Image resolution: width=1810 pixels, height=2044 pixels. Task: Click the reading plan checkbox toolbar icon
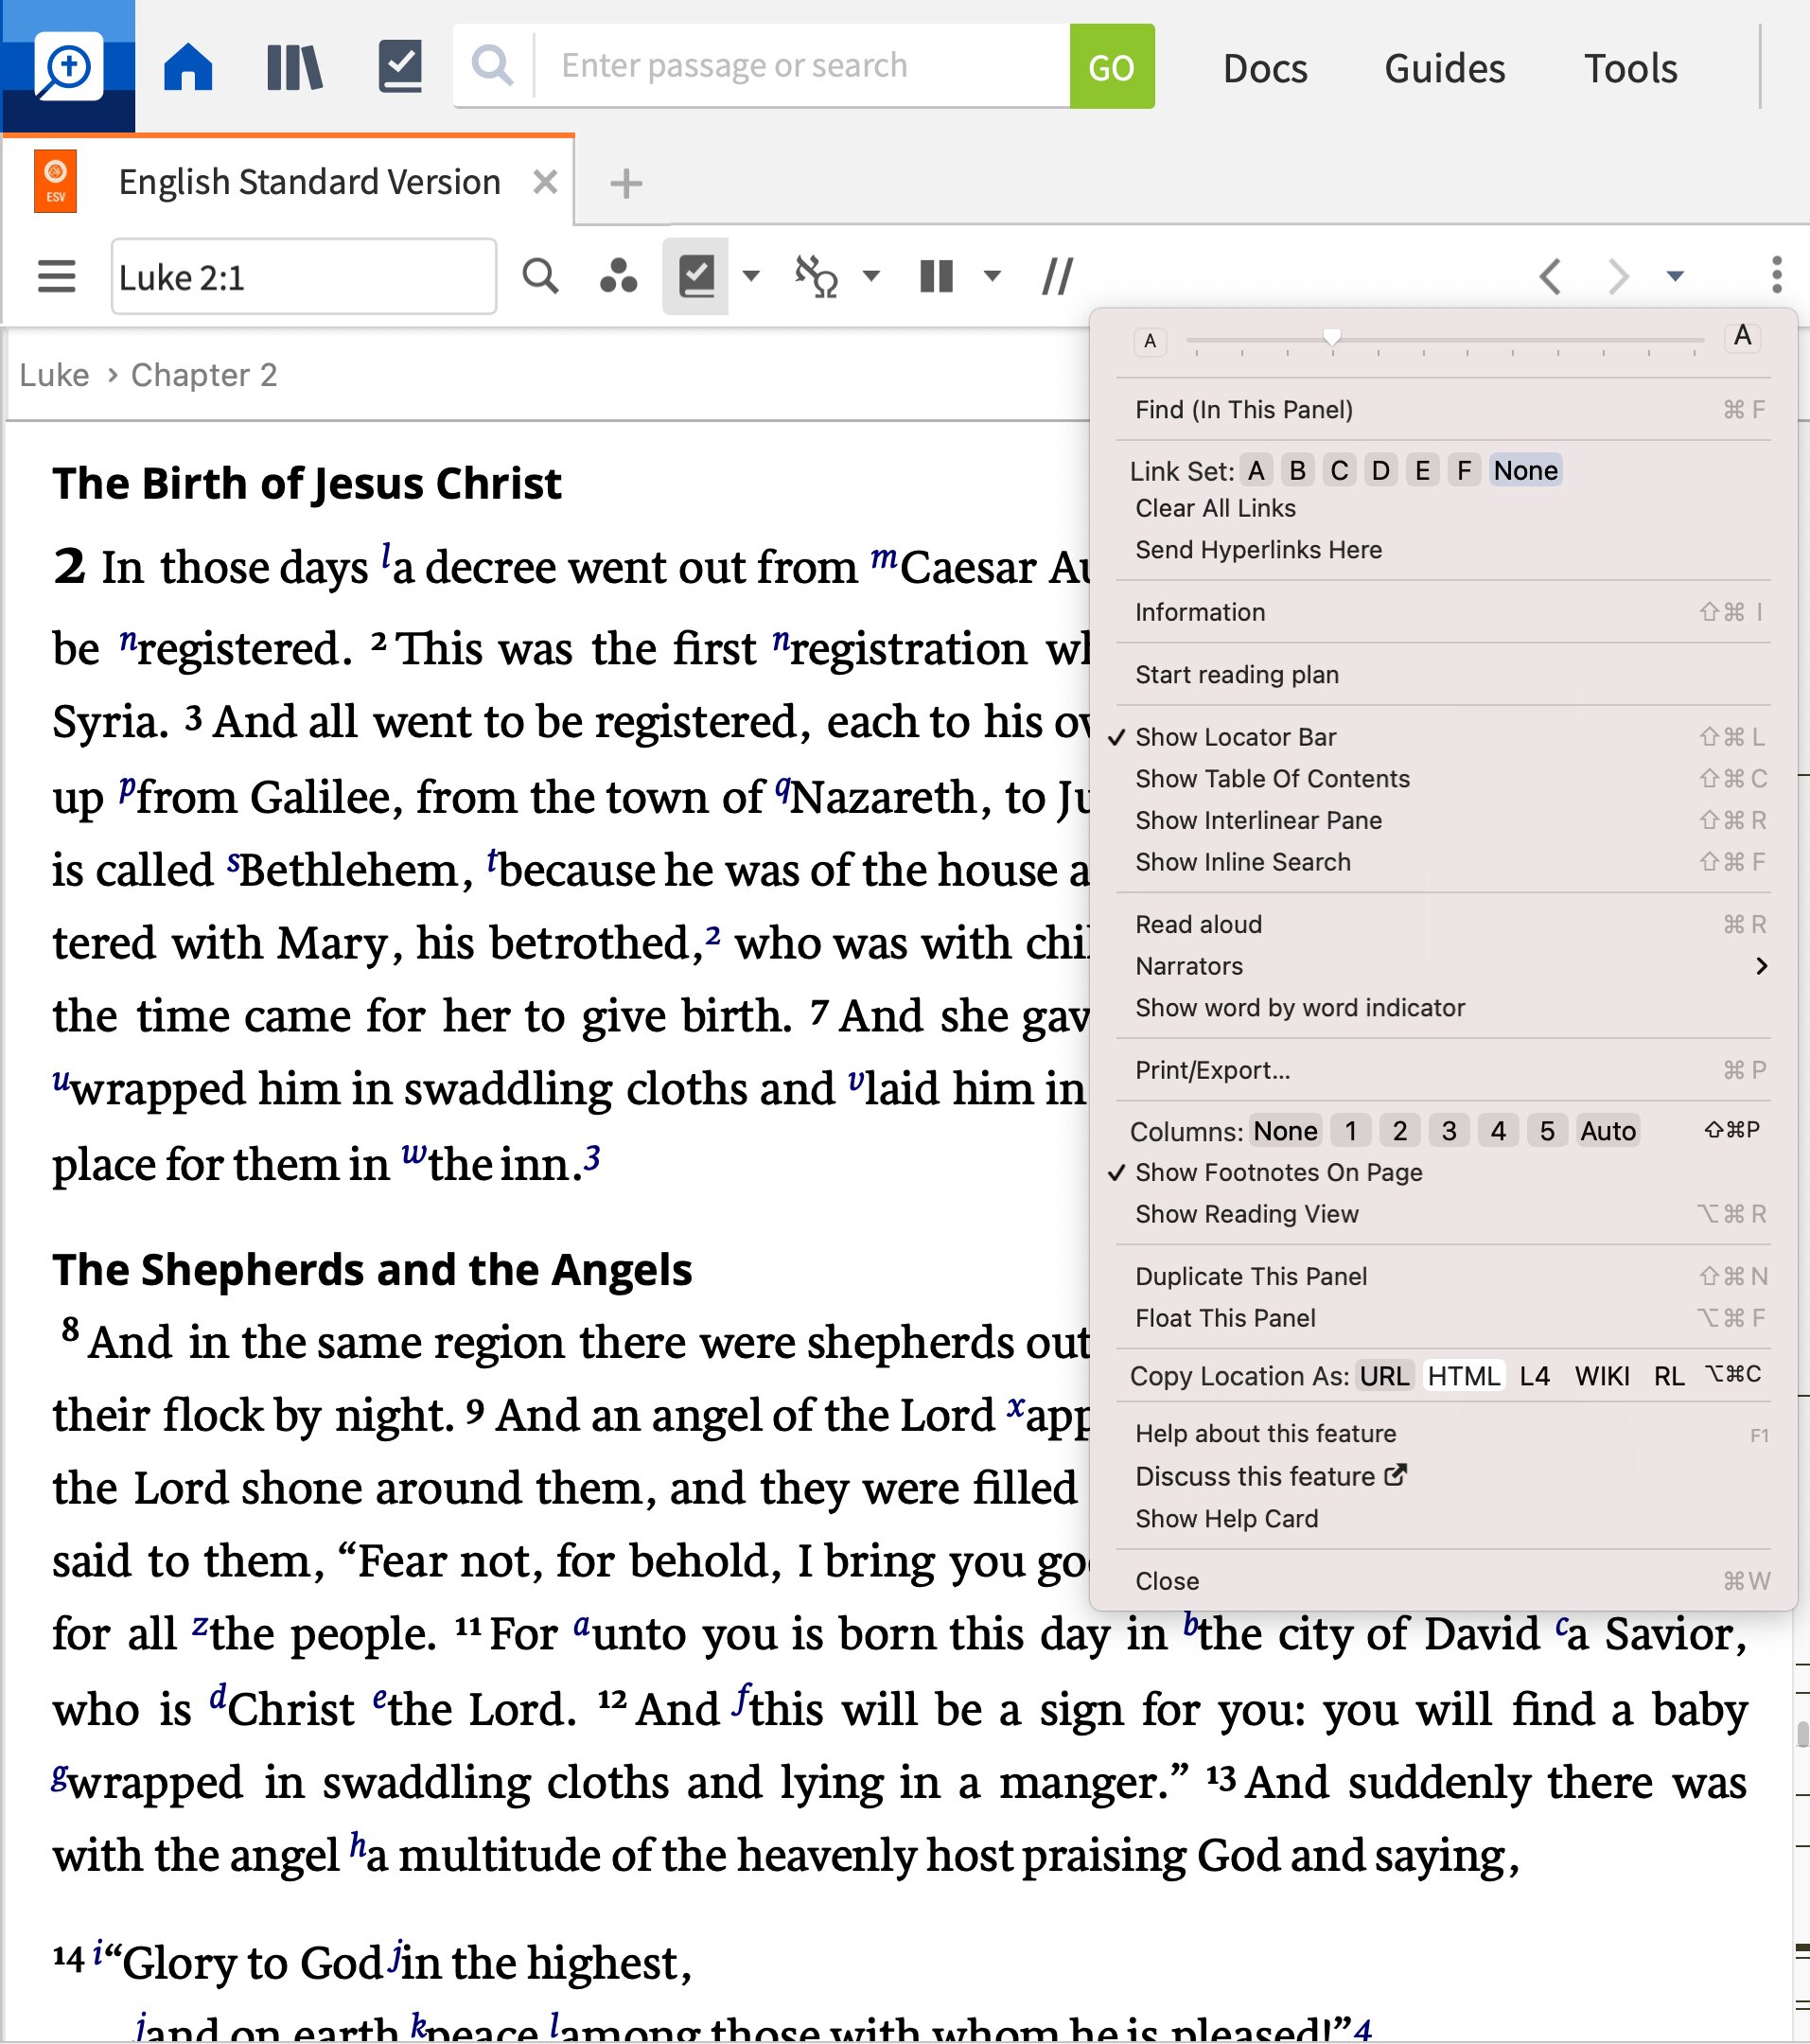click(696, 276)
